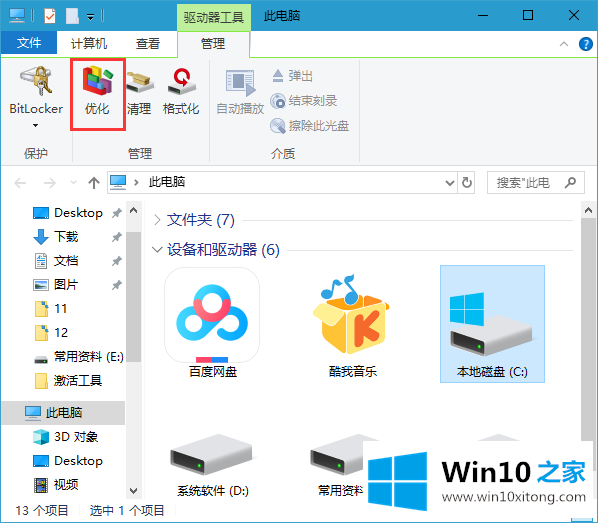Select 此电脑 (This PC) in the sidebar
The image size is (598, 523).
pyautogui.click(x=63, y=412)
